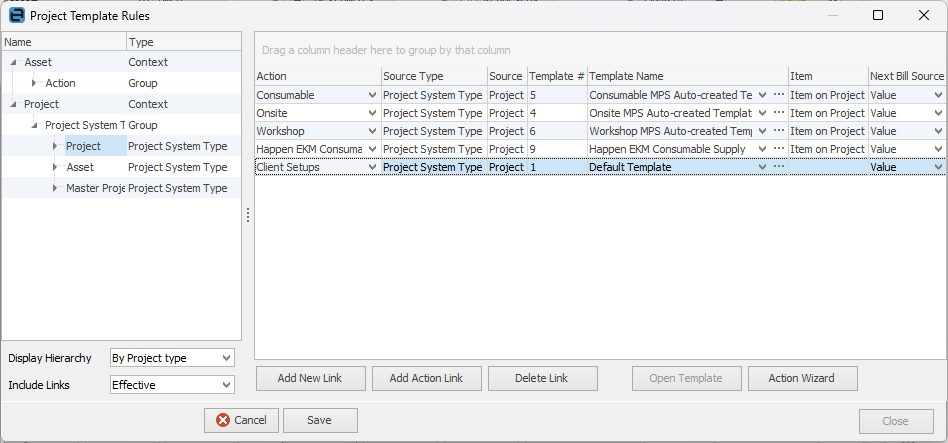Select the Master Project tree item
The image size is (948, 443).
pyautogui.click(x=95, y=189)
